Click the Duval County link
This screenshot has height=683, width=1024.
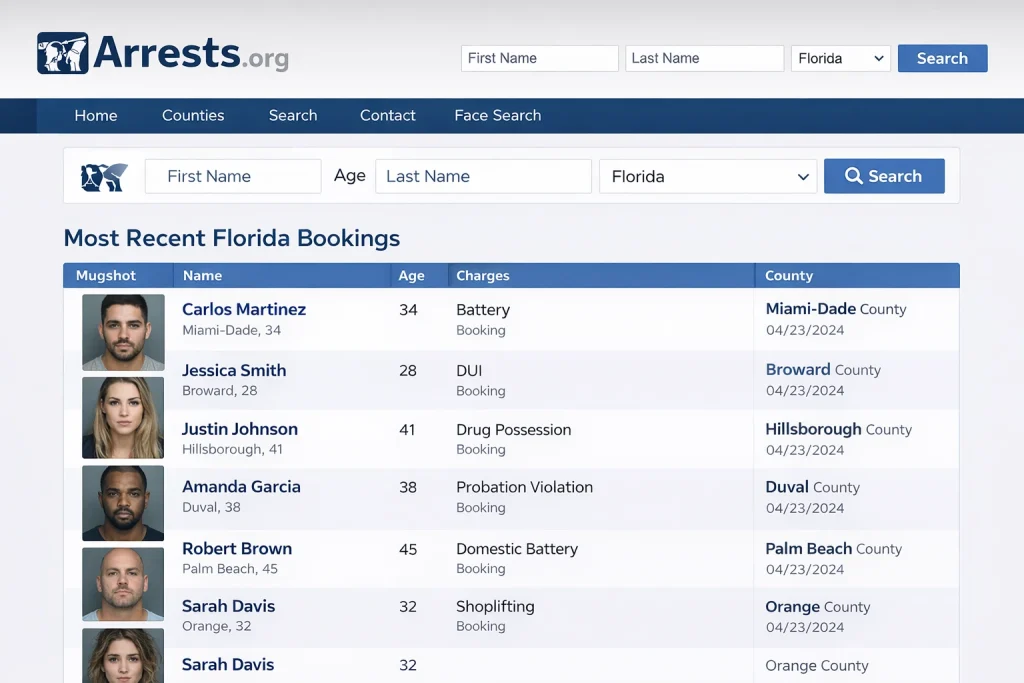(x=812, y=487)
